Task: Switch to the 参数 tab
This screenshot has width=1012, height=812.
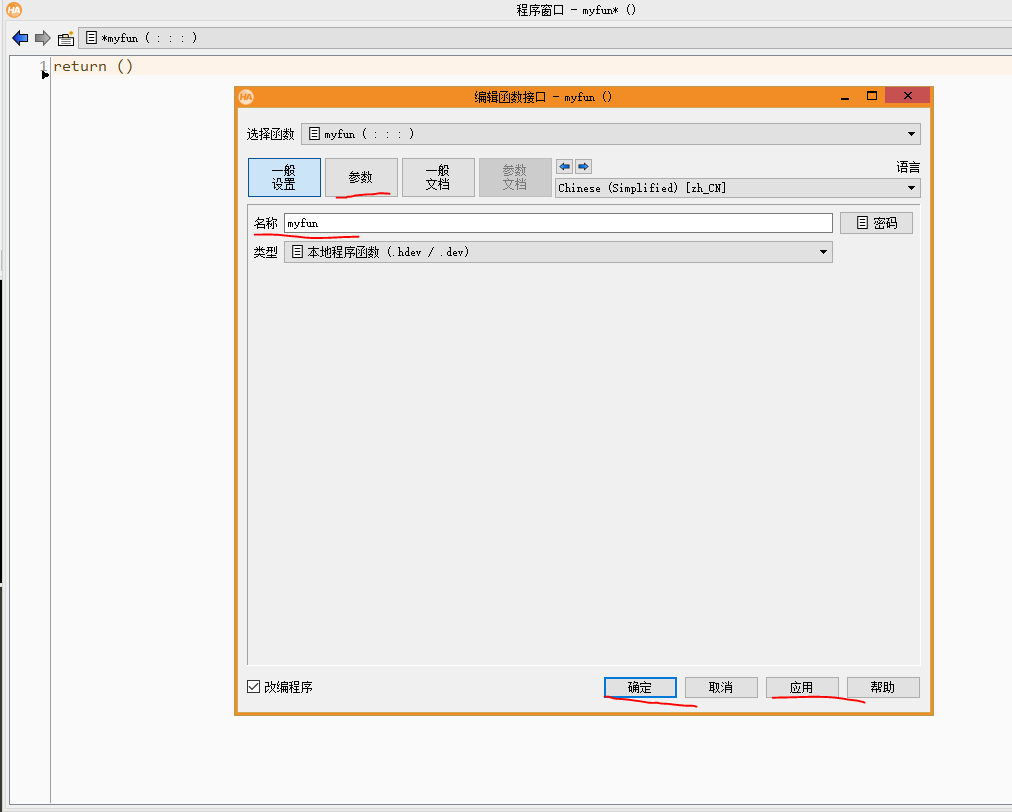Action: (x=360, y=177)
